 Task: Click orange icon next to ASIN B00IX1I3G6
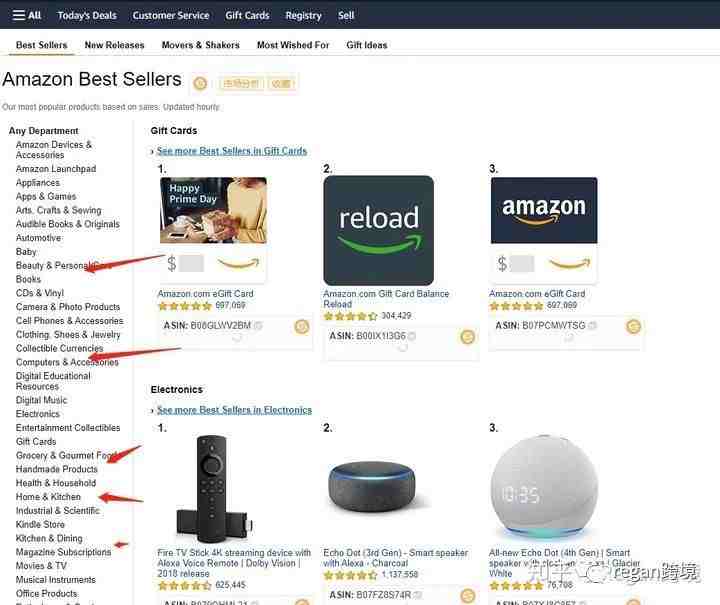tap(467, 337)
